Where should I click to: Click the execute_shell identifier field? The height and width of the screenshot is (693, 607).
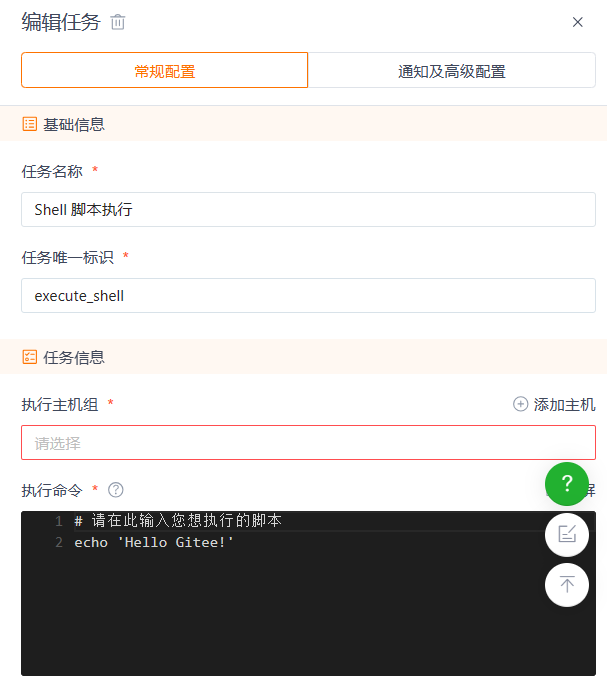click(308, 296)
